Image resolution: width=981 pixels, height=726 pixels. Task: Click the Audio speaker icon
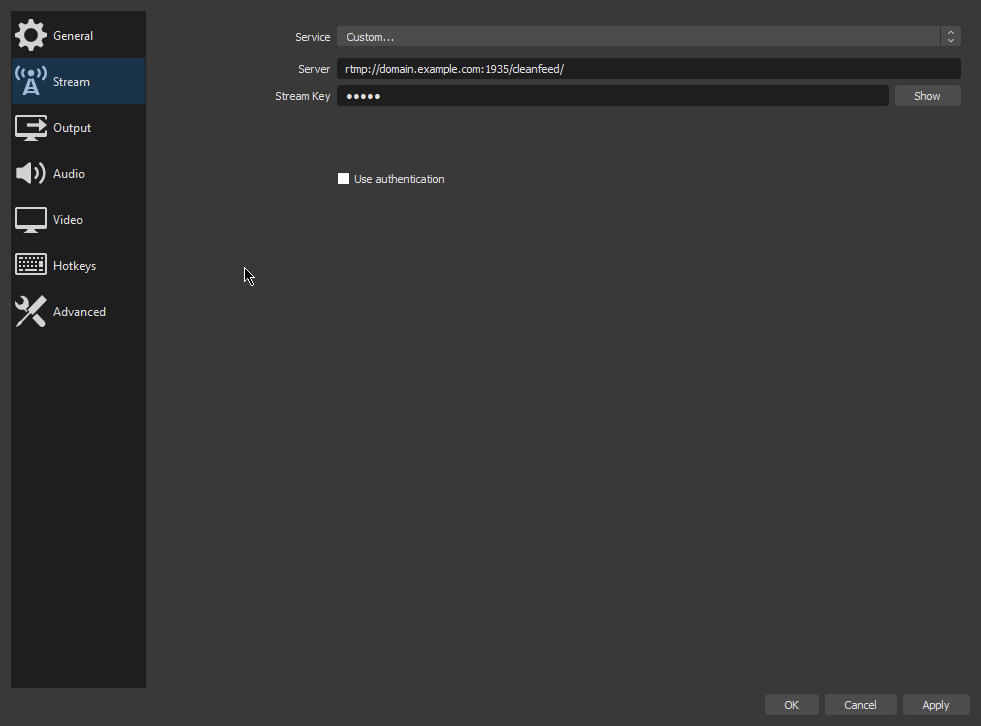(28, 173)
